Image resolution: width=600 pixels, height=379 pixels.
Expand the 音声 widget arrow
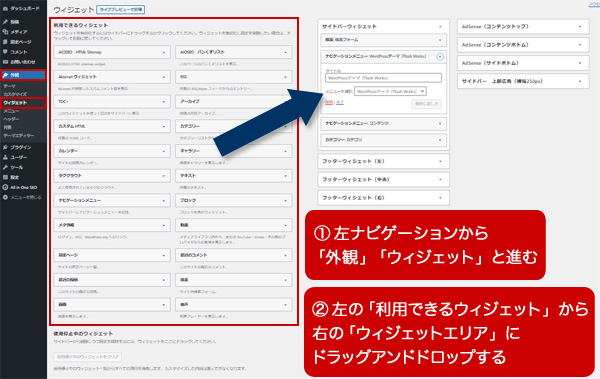pyautogui.click(x=285, y=305)
